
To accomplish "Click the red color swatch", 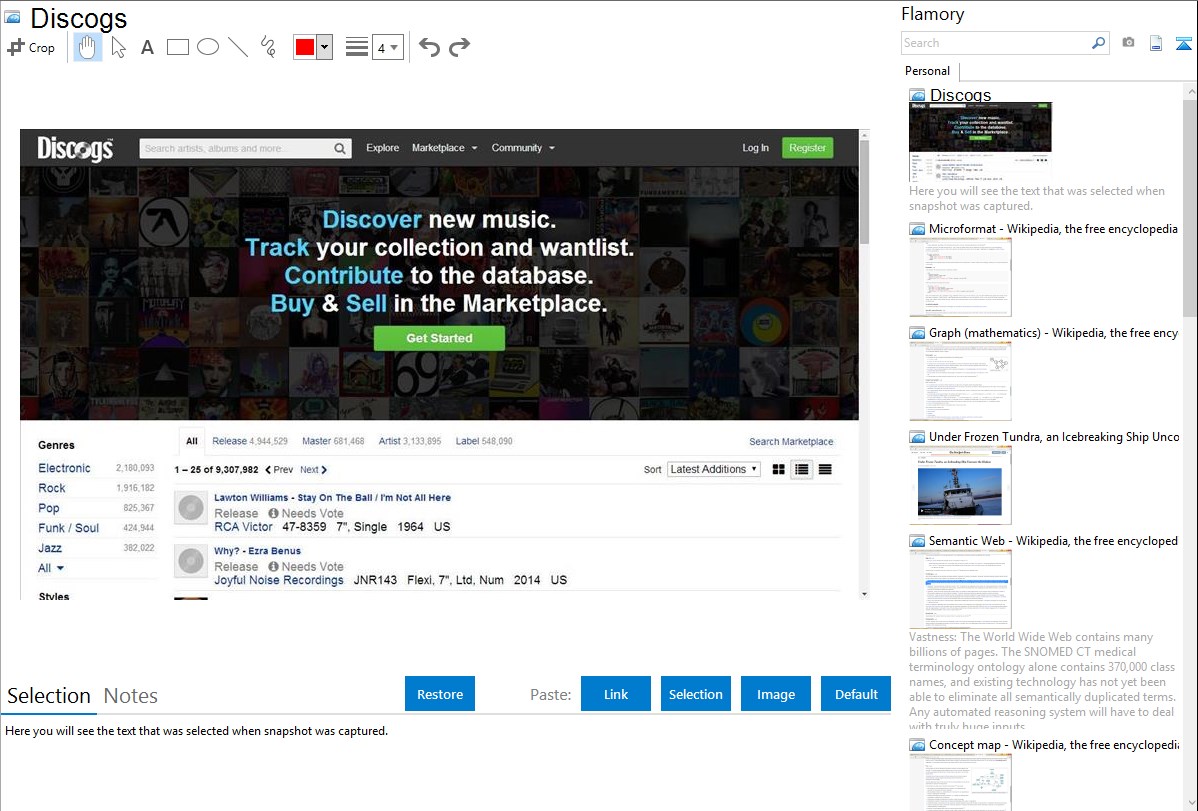I will coord(305,47).
